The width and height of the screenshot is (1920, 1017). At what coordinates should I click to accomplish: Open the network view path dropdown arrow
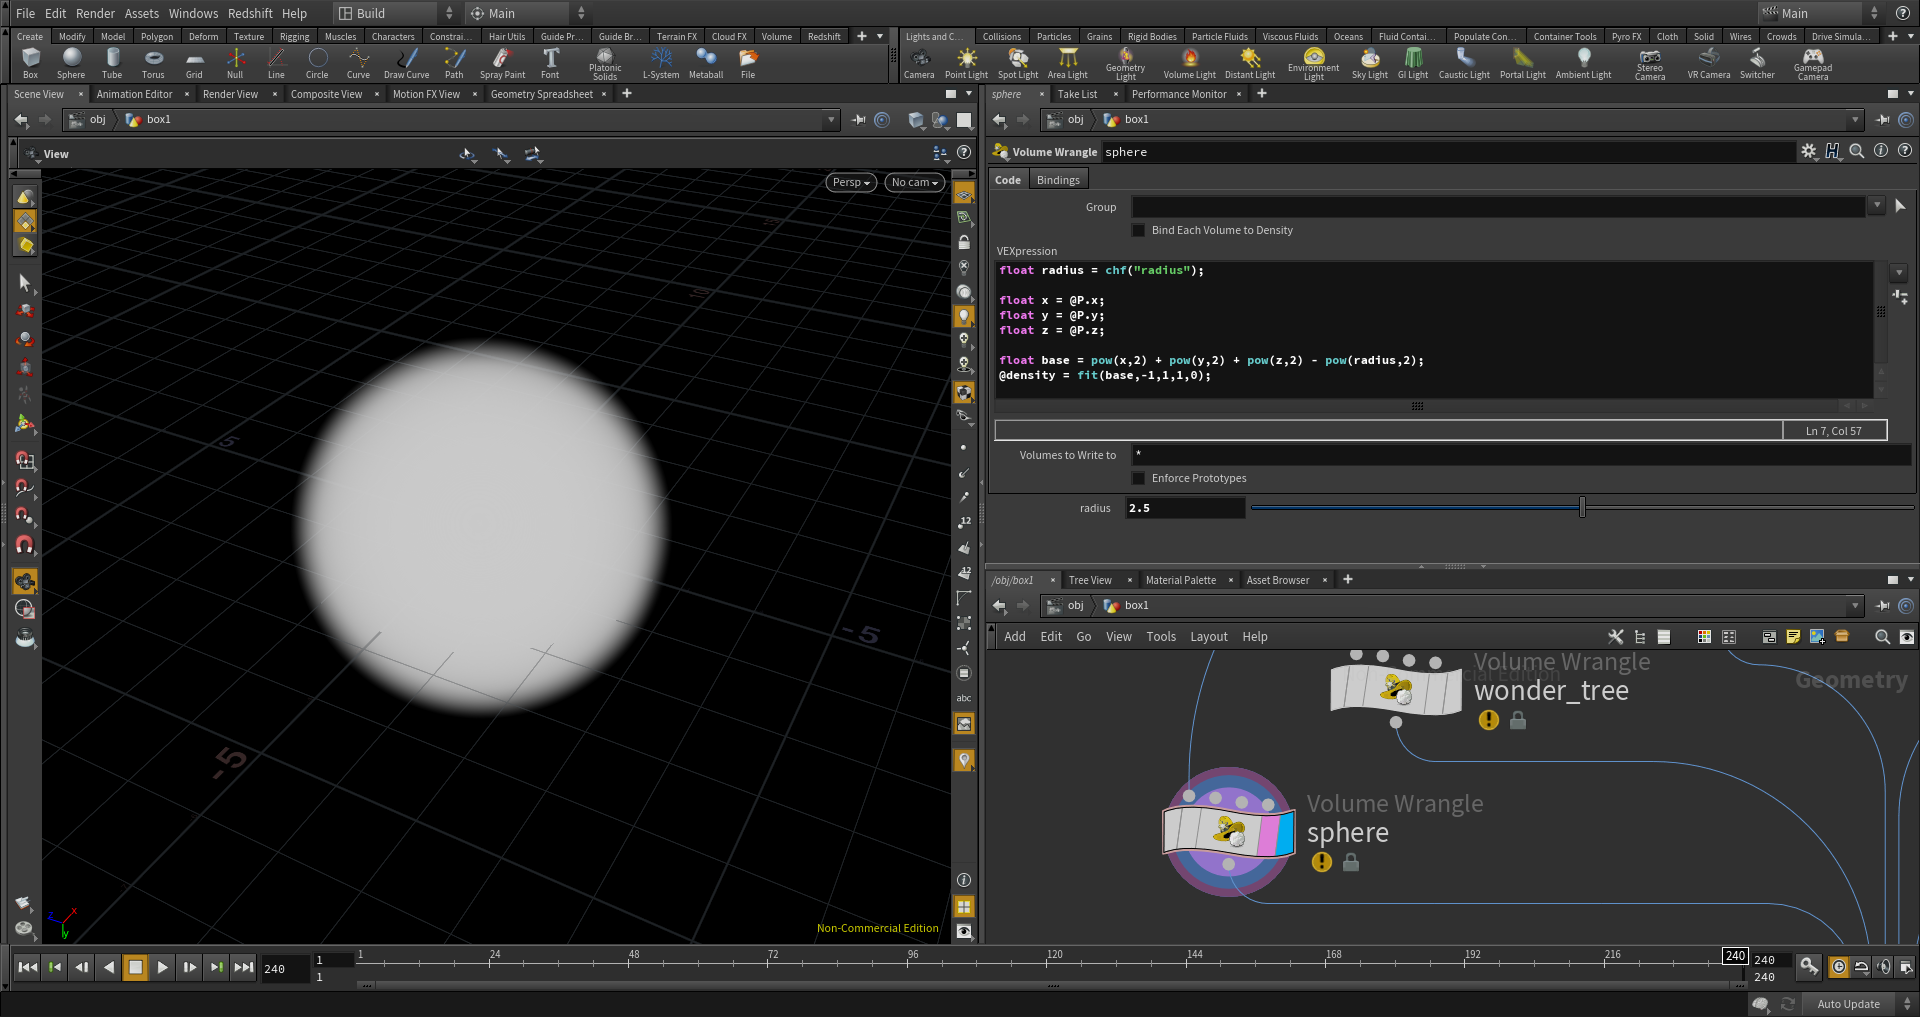tap(1855, 605)
